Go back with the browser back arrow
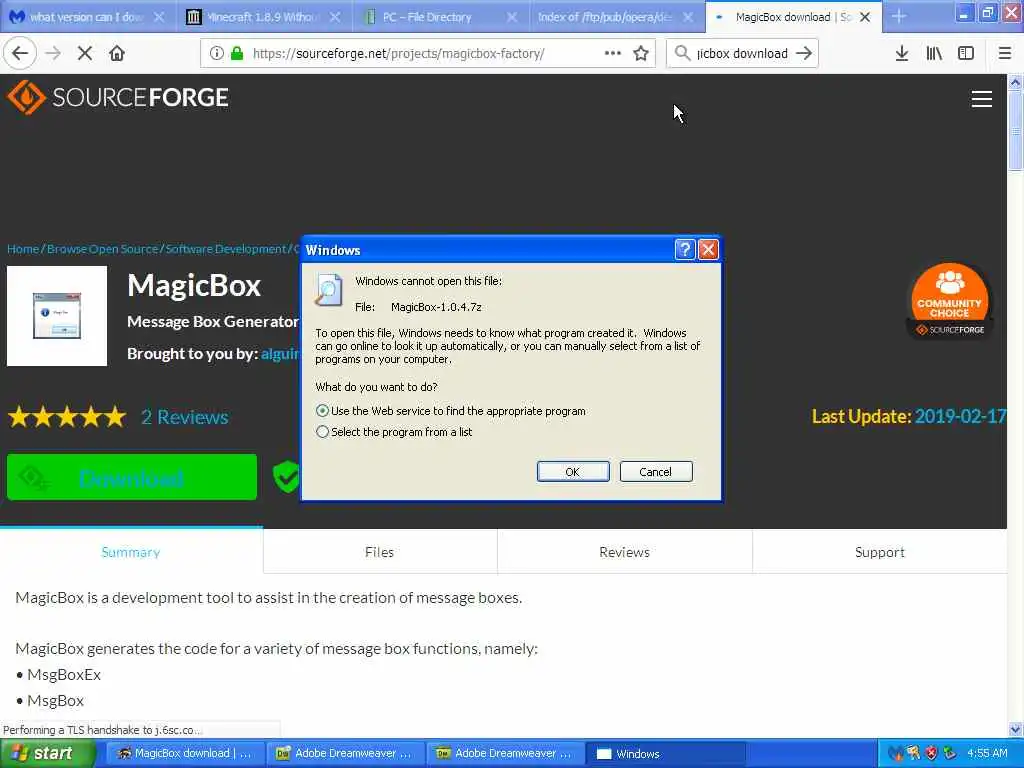1024x768 pixels. click(20, 54)
